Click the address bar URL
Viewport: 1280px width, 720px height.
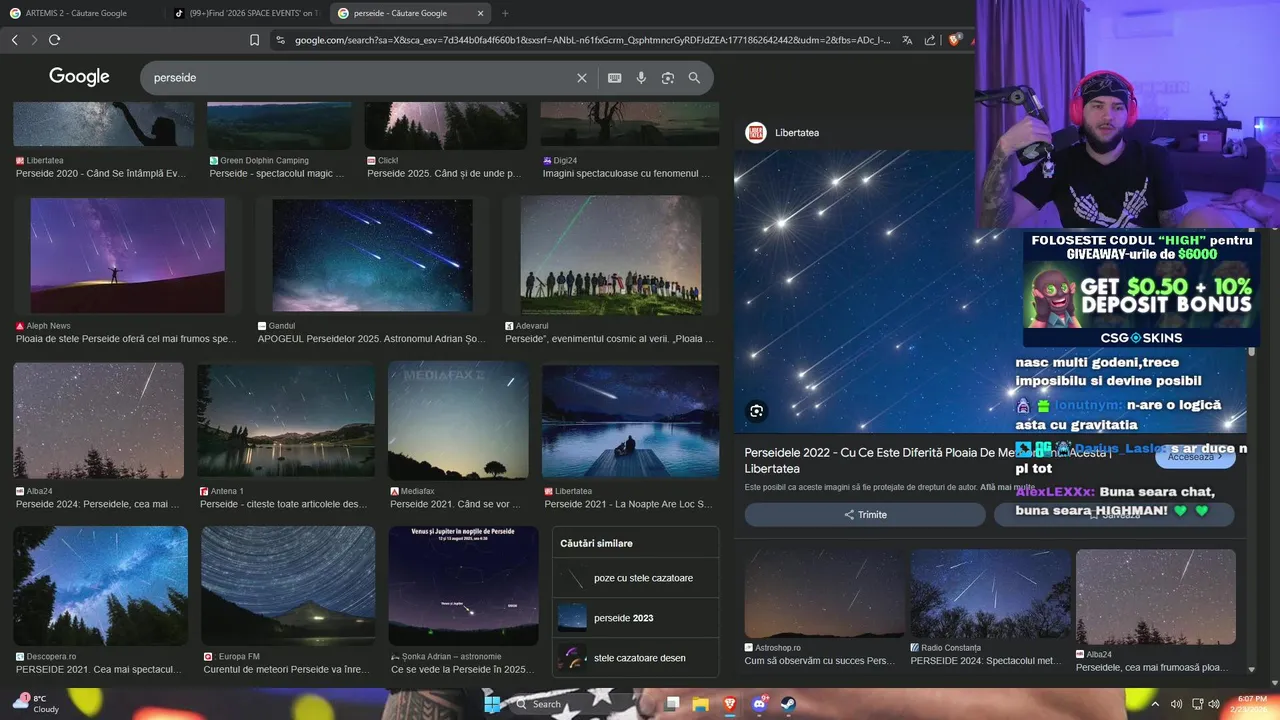[x=590, y=40]
